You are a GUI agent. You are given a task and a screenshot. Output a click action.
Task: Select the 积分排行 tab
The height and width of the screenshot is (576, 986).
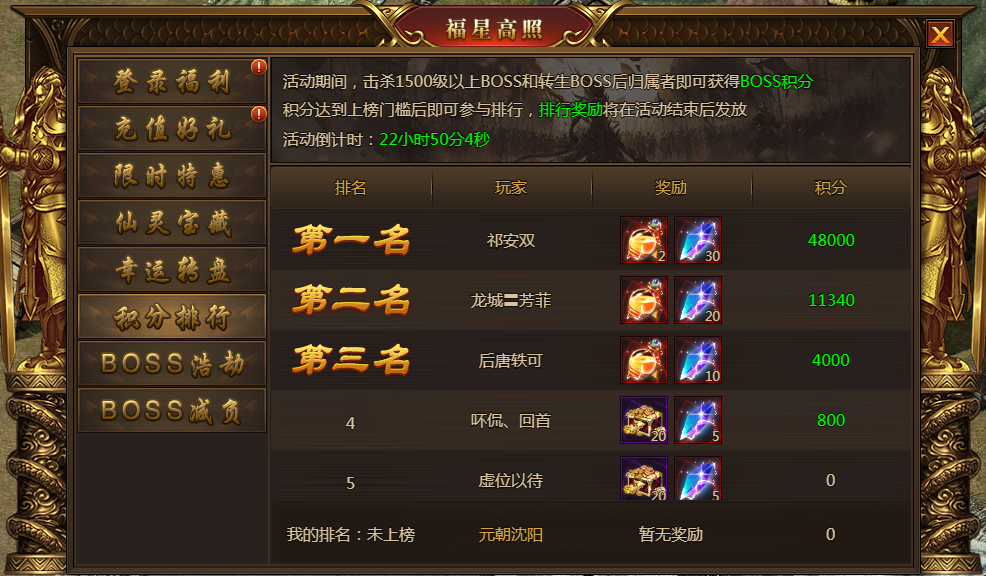pos(172,316)
